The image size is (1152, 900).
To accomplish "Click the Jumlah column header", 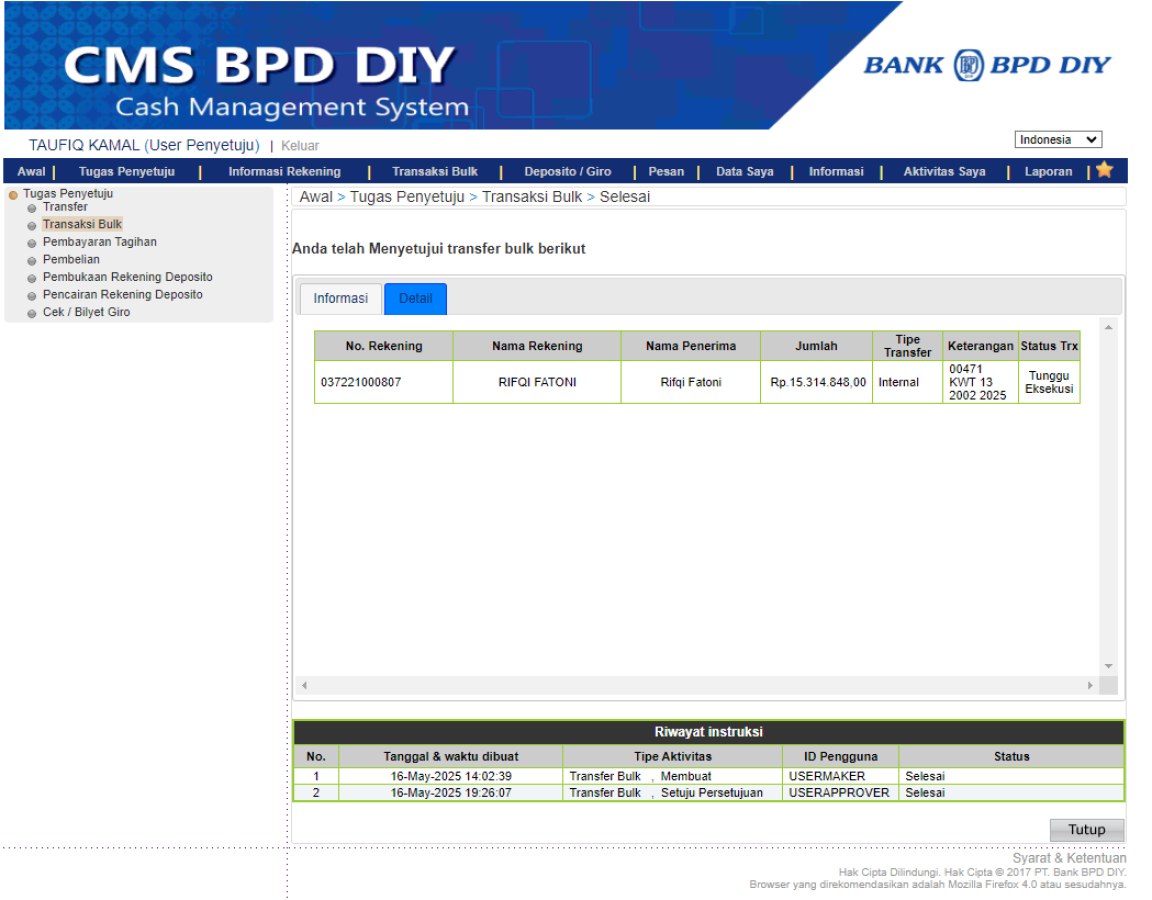I will click(x=816, y=346).
